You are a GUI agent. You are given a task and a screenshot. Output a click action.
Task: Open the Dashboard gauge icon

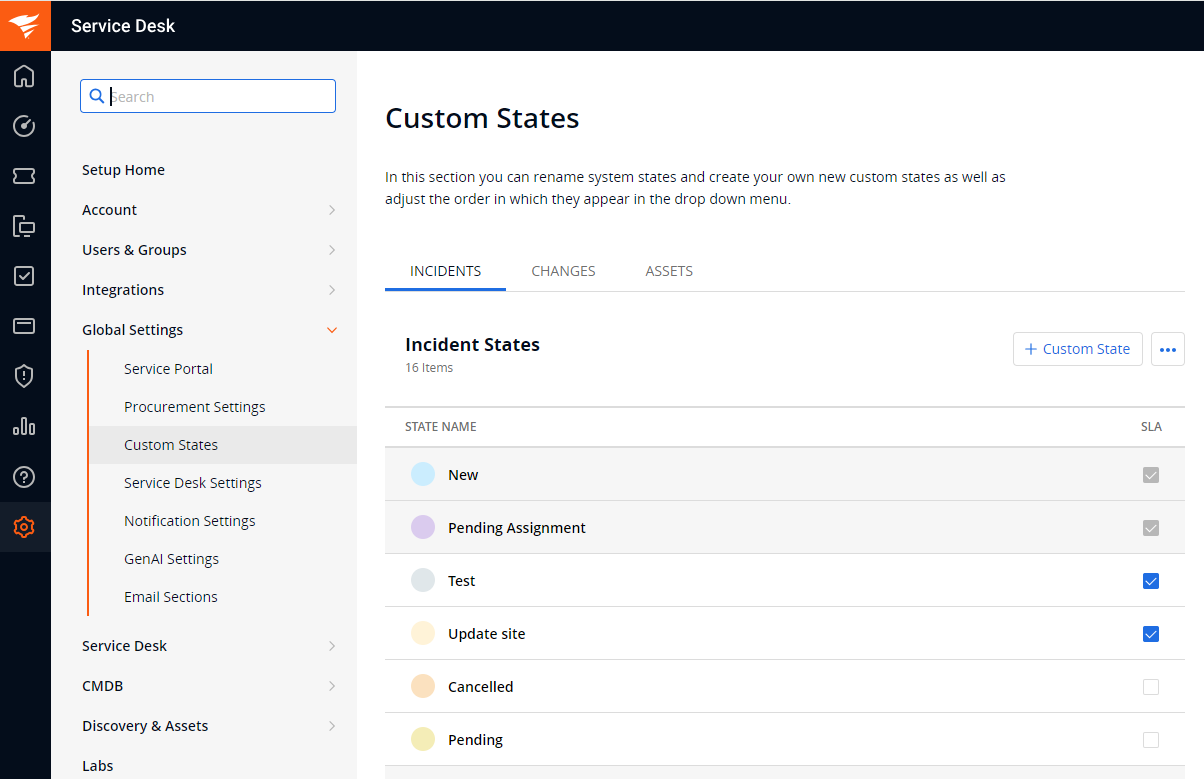click(24, 126)
